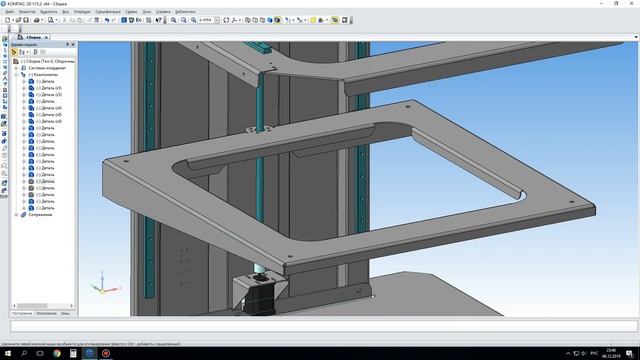Open the printer icon dropdown arrow
The image size is (640, 360).
[42, 20]
